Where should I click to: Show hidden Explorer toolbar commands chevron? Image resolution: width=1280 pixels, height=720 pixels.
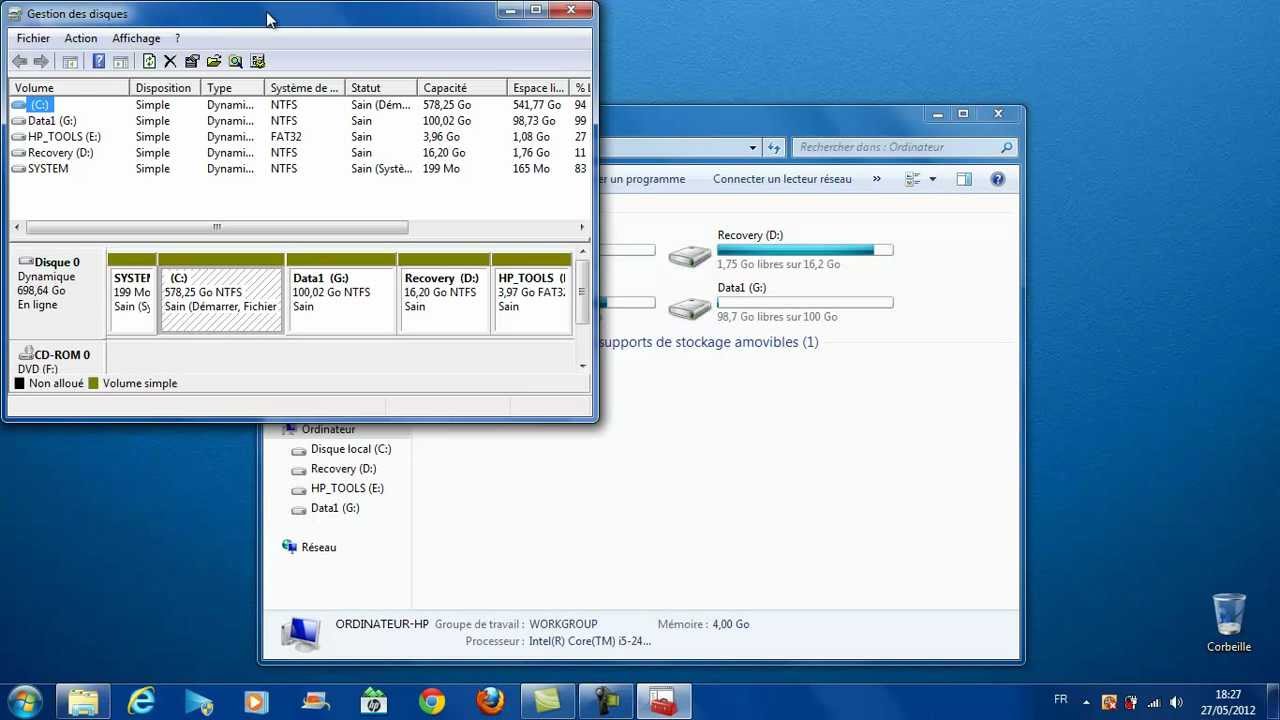[x=876, y=179]
